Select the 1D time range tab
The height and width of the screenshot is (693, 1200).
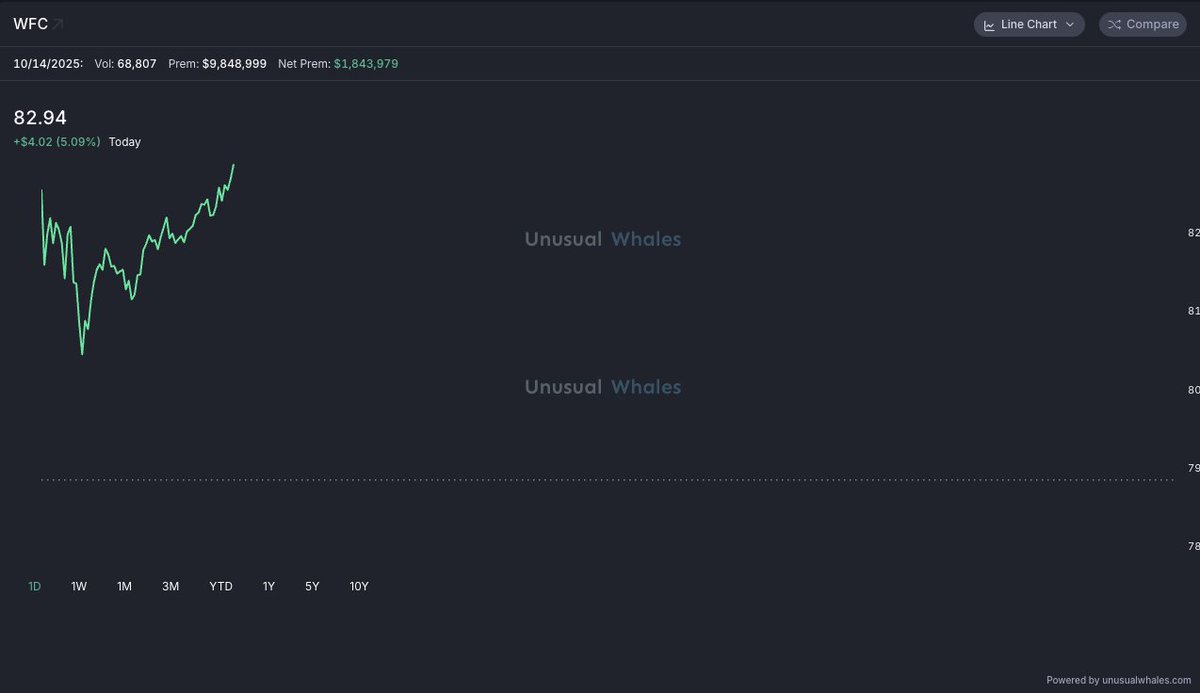(x=34, y=586)
